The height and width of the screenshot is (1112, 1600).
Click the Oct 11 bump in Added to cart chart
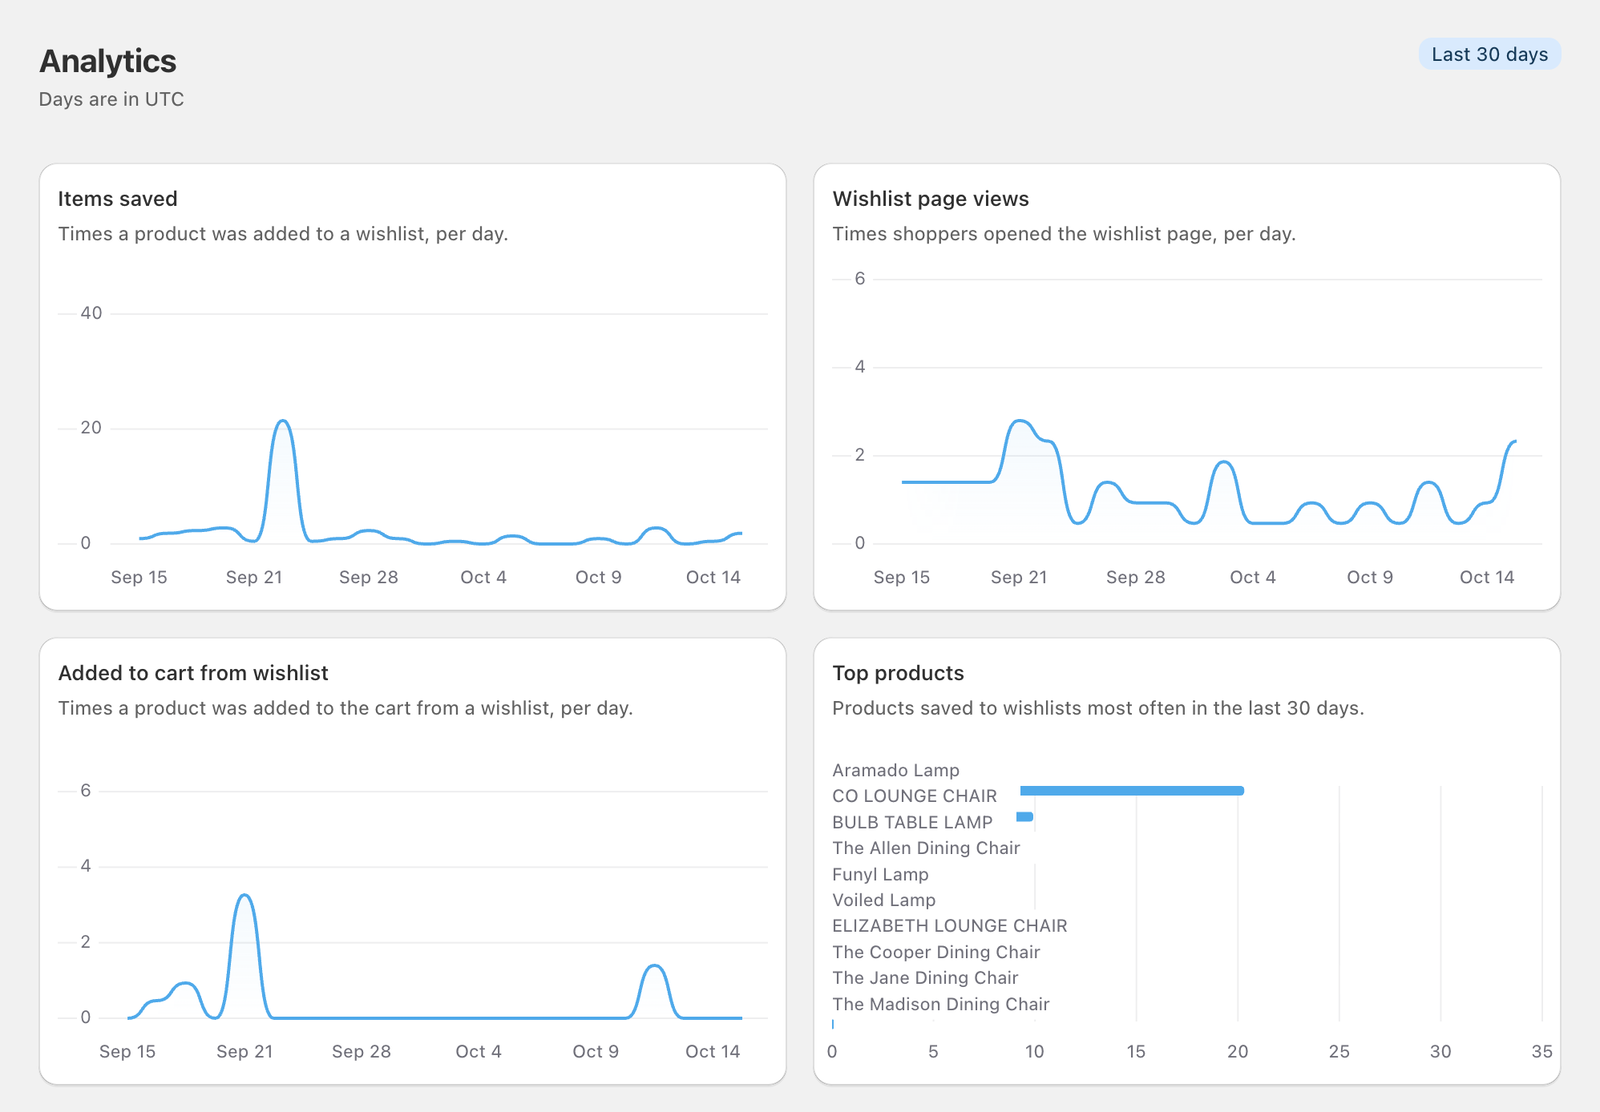[654, 967]
